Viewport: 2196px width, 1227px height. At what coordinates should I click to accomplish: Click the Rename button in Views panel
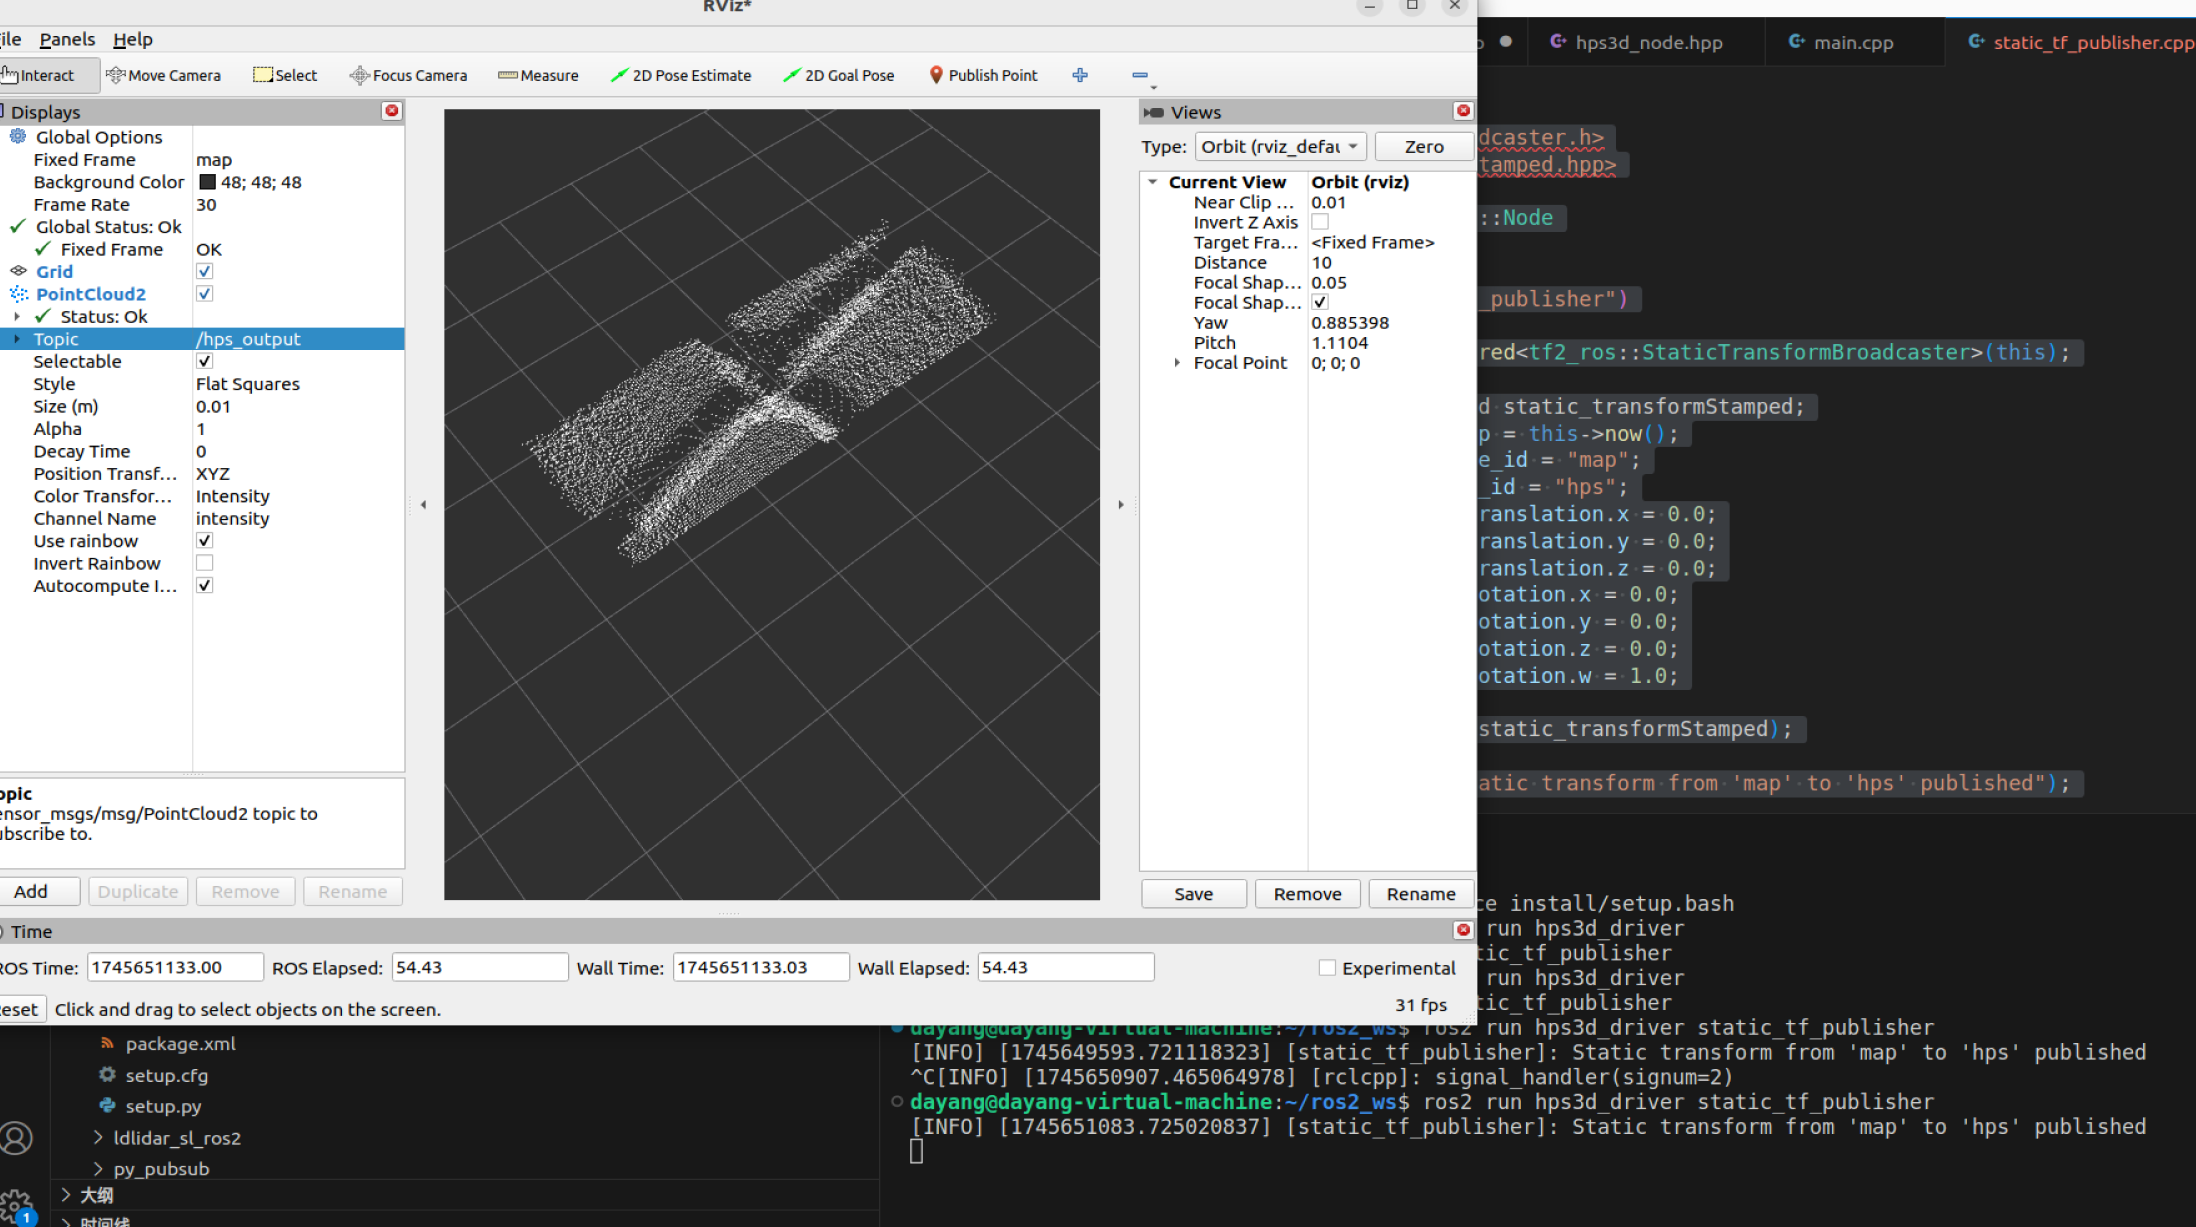pos(1421,894)
